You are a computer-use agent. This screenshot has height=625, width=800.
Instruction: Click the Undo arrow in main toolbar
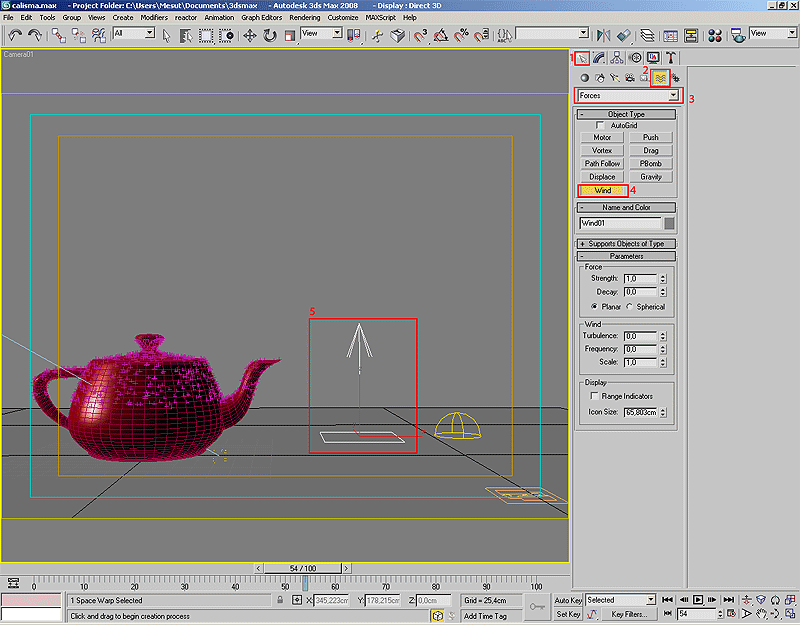point(14,35)
